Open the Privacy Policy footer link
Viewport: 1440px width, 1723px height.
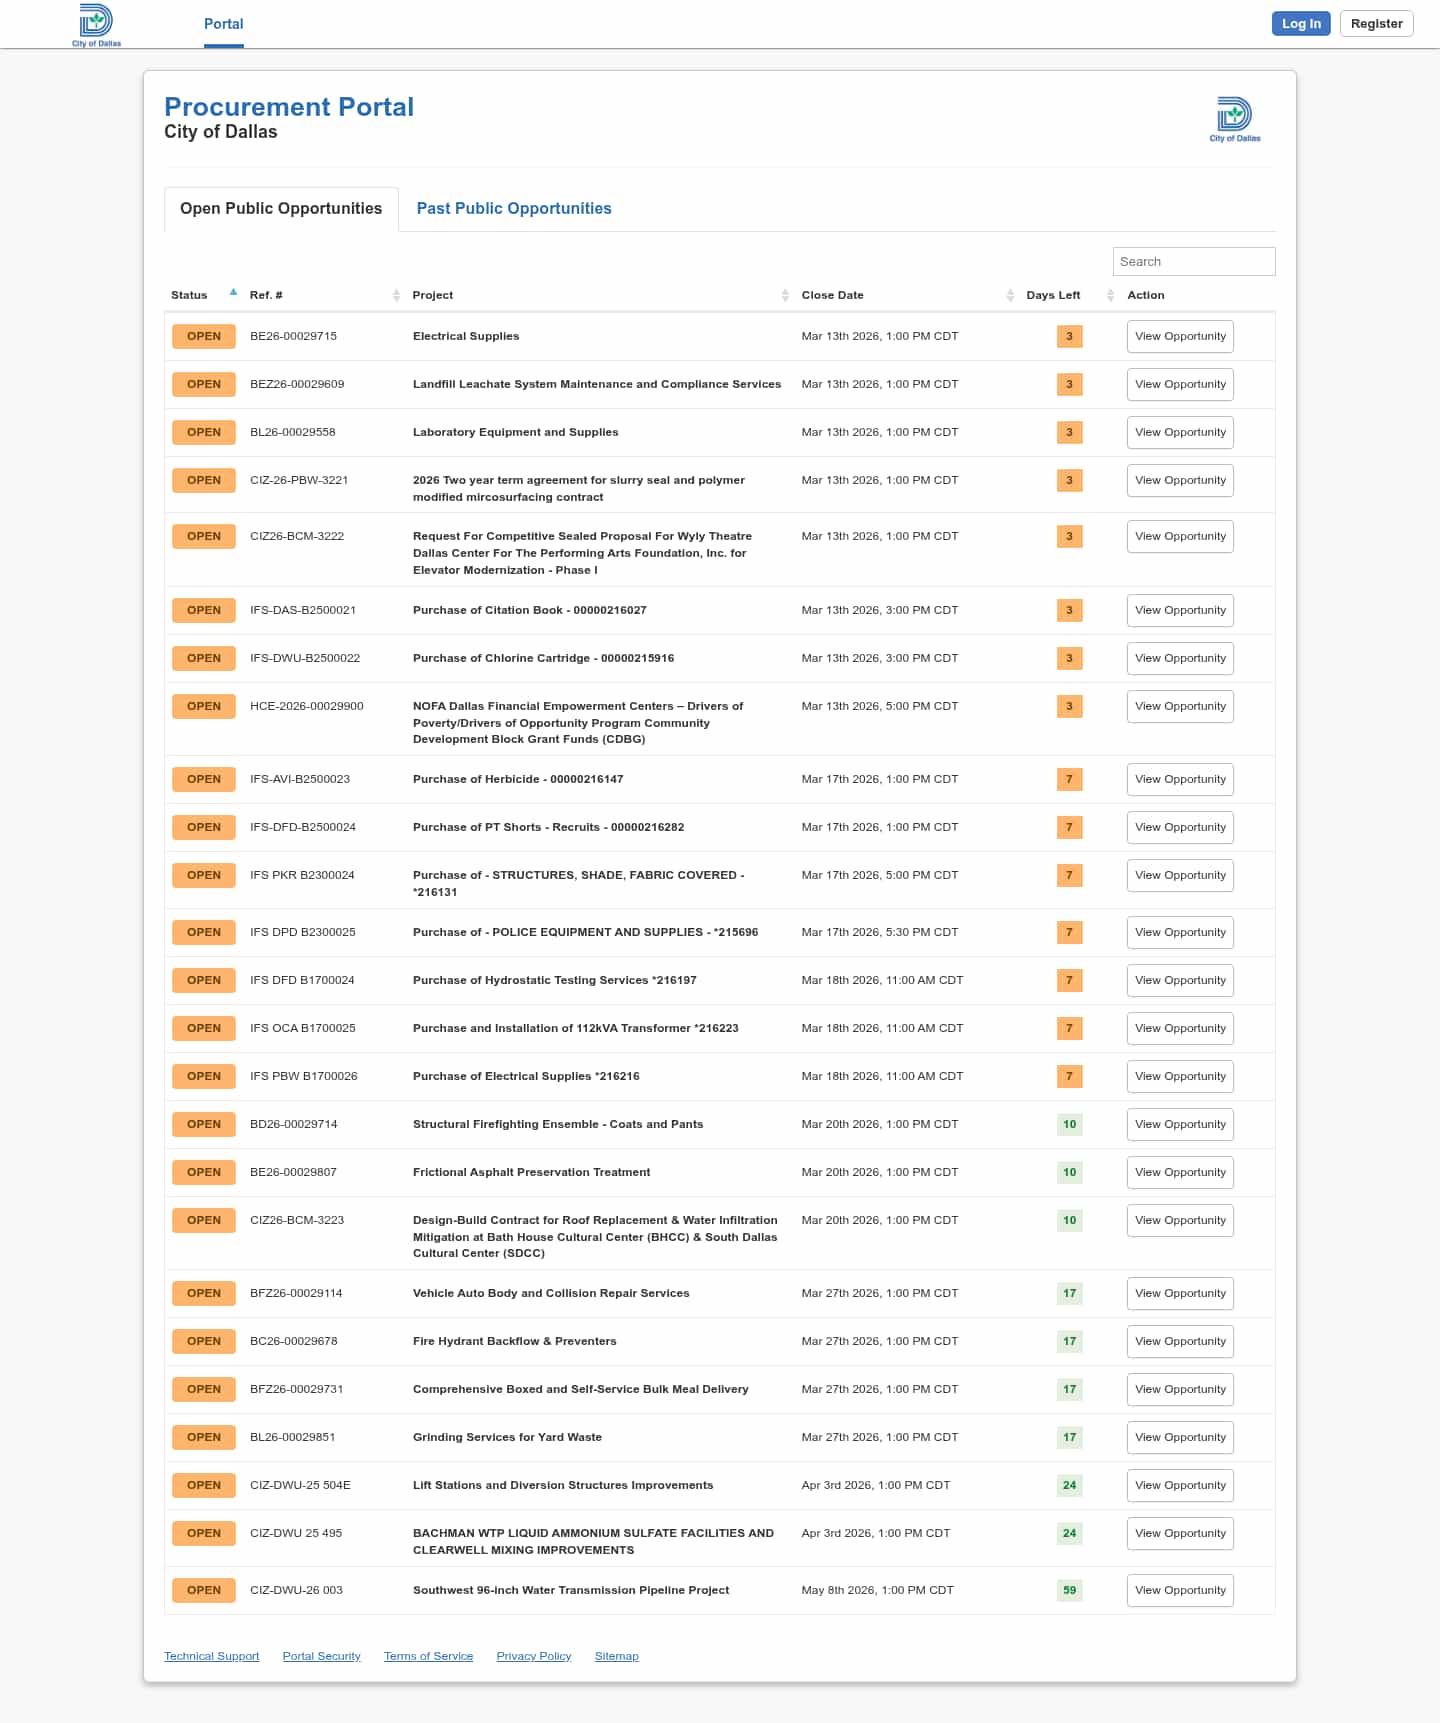point(533,1656)
